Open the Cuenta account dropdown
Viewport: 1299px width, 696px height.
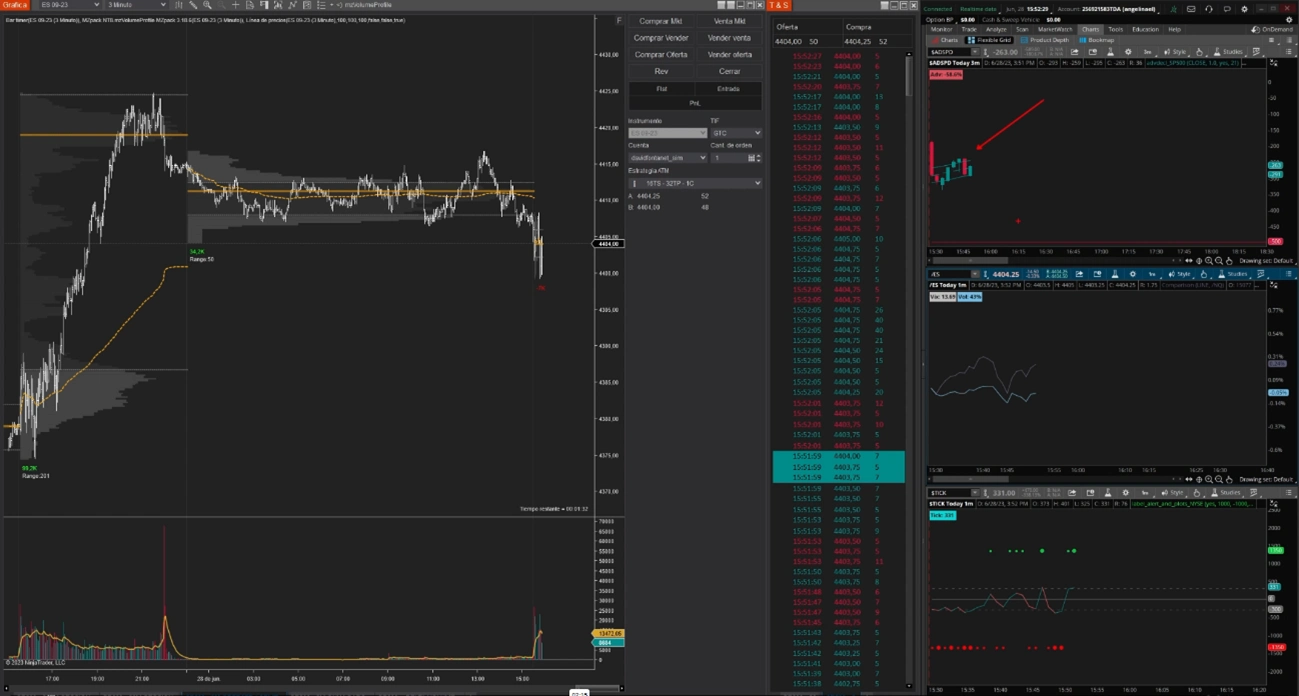pyautogui.click(x=668, y=158)
